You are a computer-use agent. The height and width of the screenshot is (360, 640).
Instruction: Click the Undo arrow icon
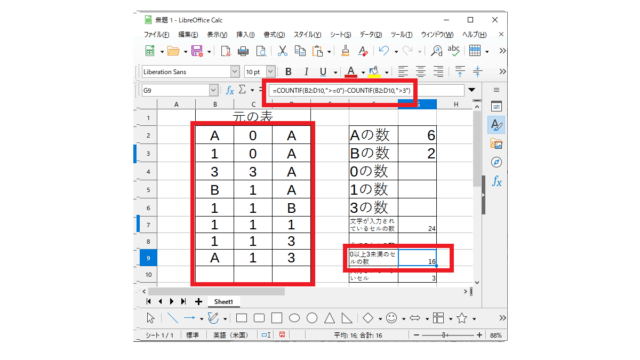(x=384, y=51)
